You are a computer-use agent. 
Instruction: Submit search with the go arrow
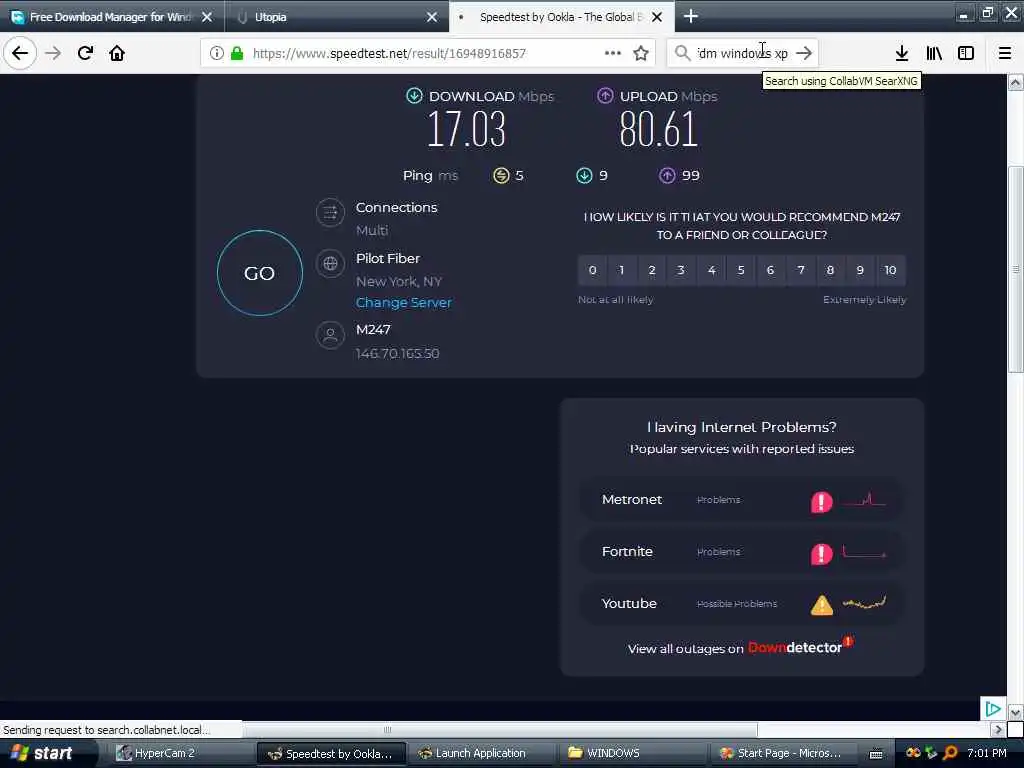pos(804,53)
